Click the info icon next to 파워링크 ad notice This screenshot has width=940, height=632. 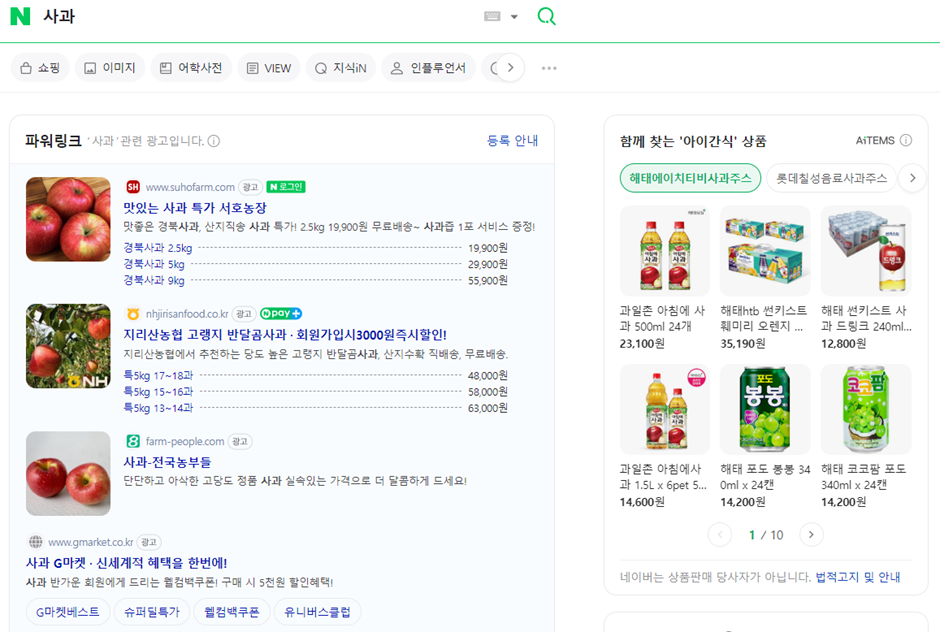[x=214, y=141]
